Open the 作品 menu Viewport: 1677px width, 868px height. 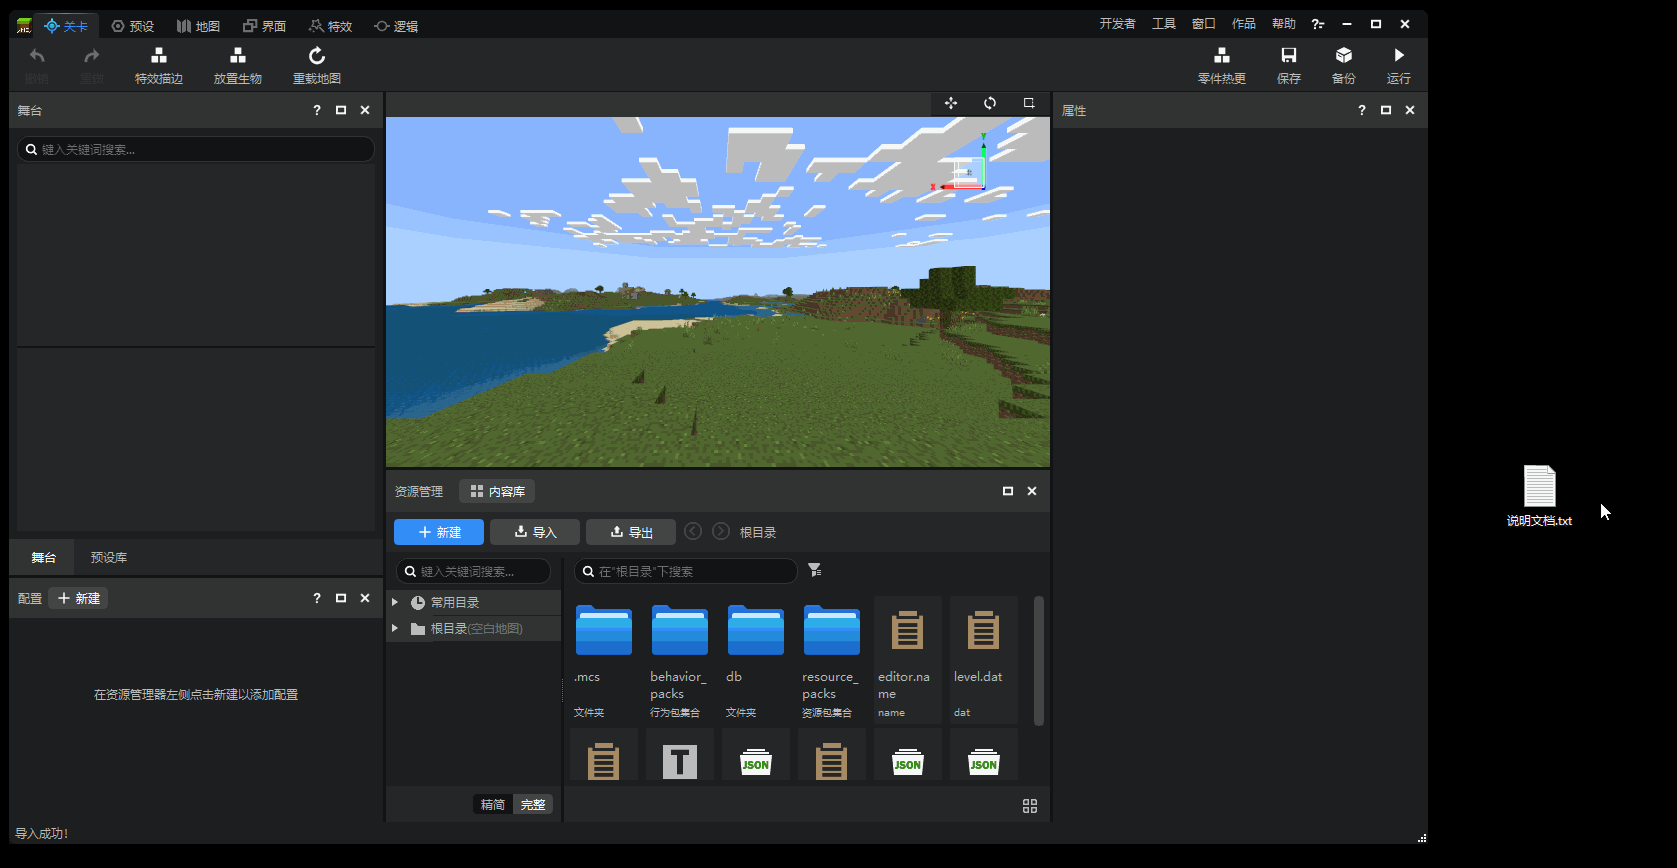[x=1244, y=24]
